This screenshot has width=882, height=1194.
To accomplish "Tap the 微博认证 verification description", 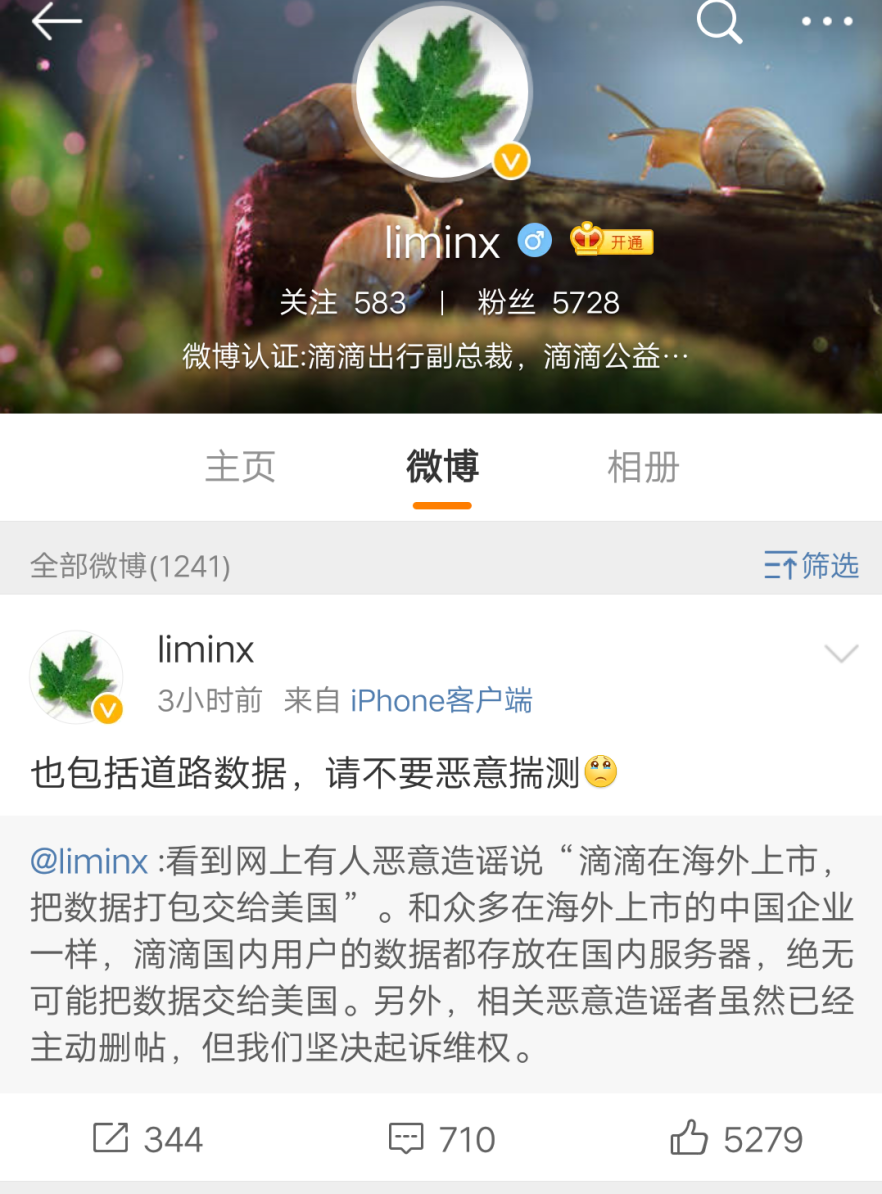I will [x=435, y=356].
